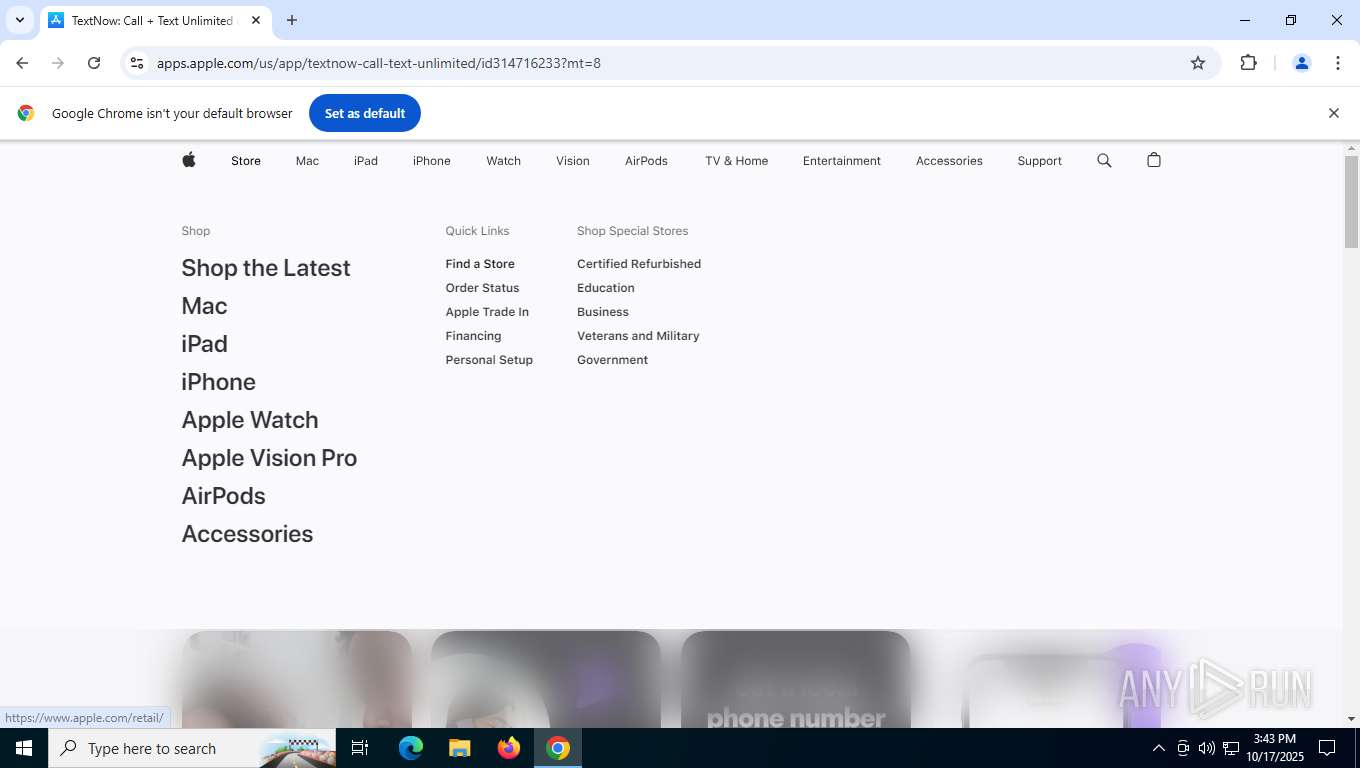The width and height of the screenshot is (1360, 768).
Task: Click Shop the Latest link
Action: pyautogui.click(x=266, y=268)
